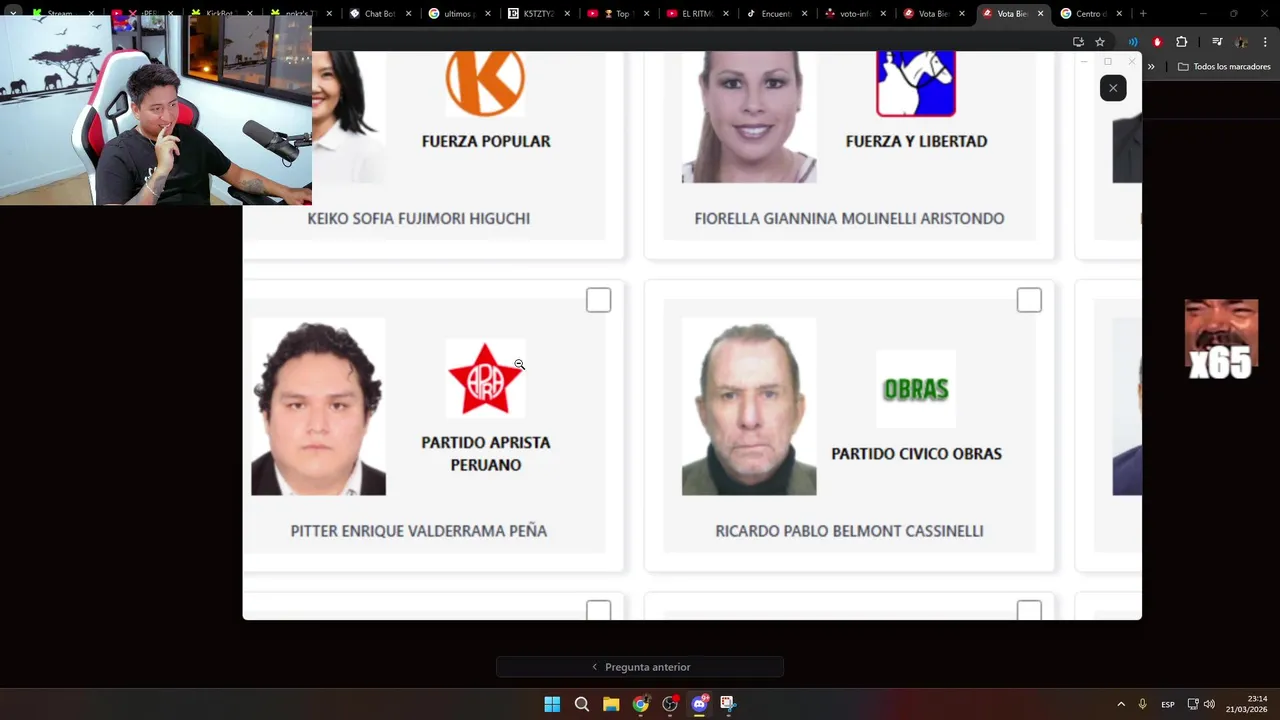
Task: Bookmark this page with the star icon
Action: point(1100,42)
